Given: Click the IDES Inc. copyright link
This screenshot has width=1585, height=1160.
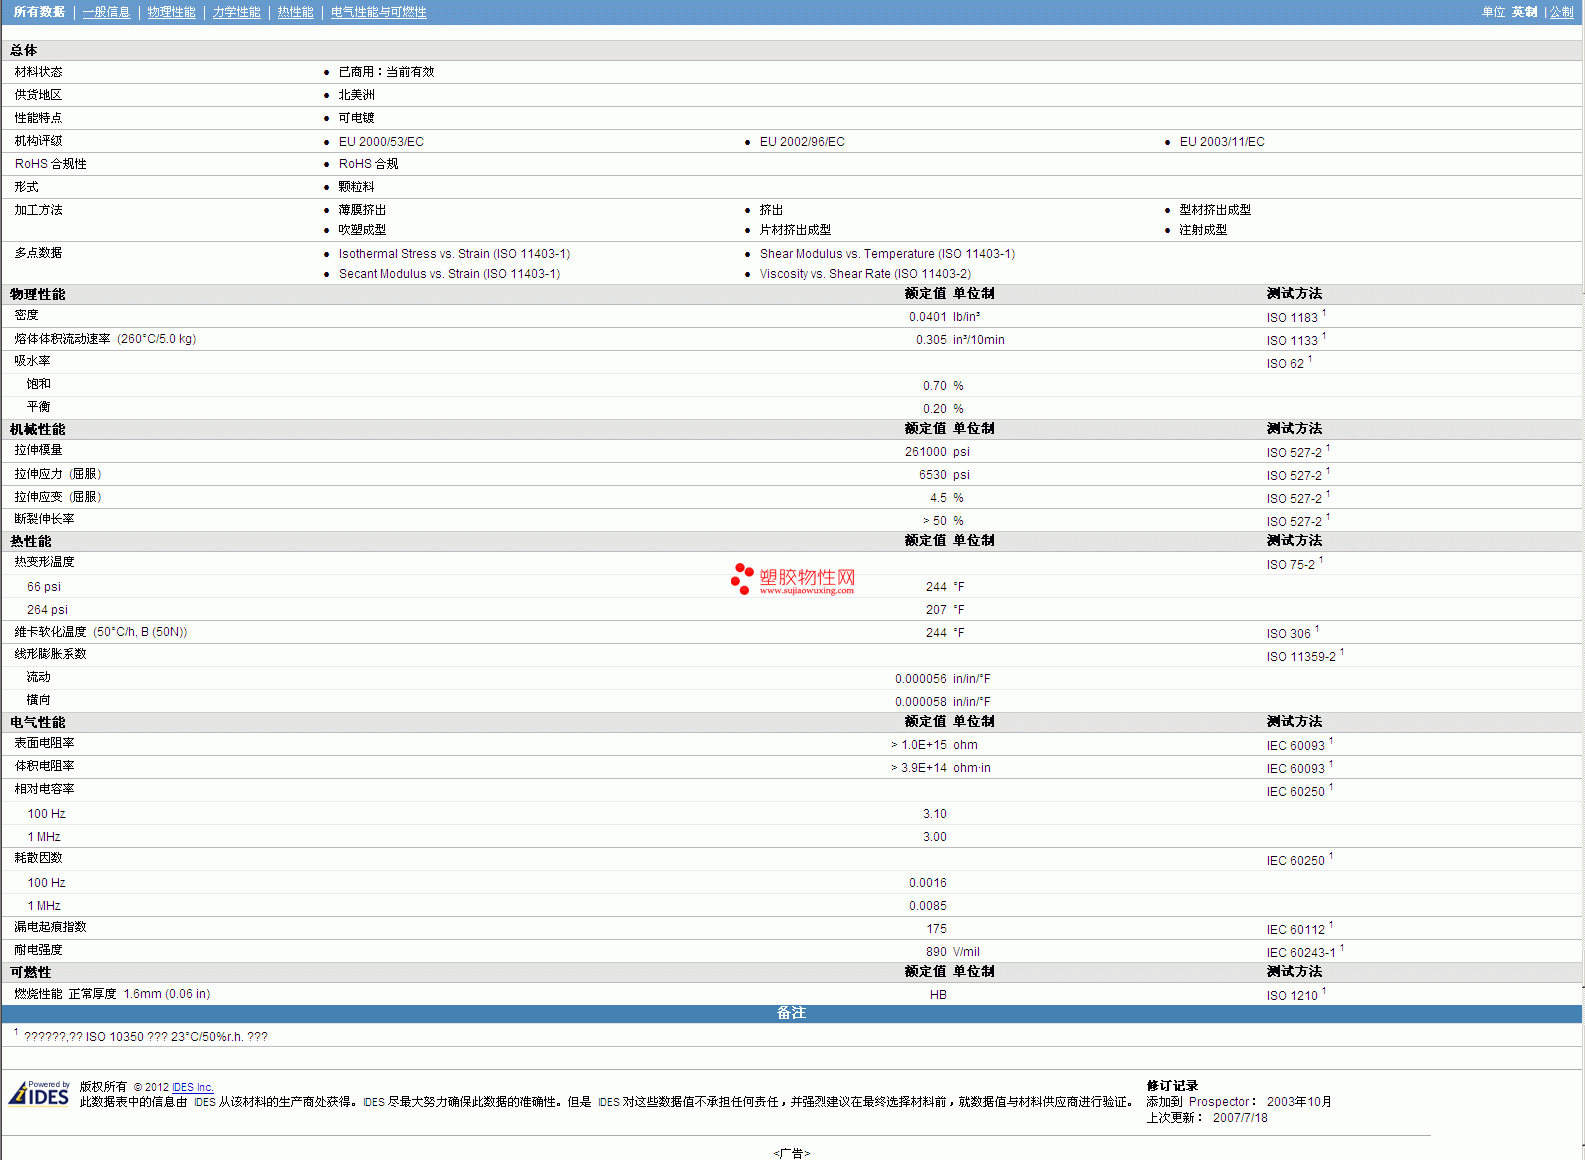Looking at the screenshot, I should [x=193, y=1087].
